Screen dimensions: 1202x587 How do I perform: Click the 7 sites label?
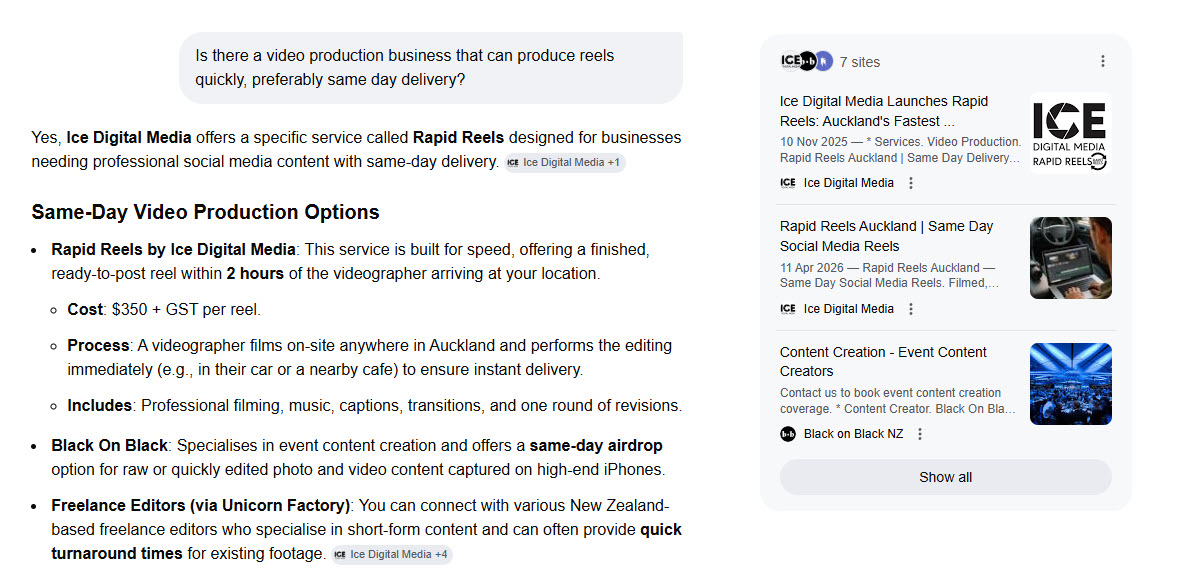pyautogui.click(x=859, y=61)
